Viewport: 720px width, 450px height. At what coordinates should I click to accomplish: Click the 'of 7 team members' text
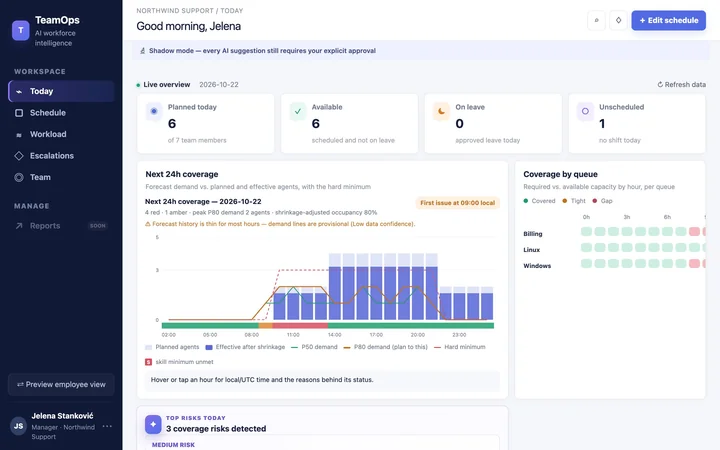pos(197,140)
